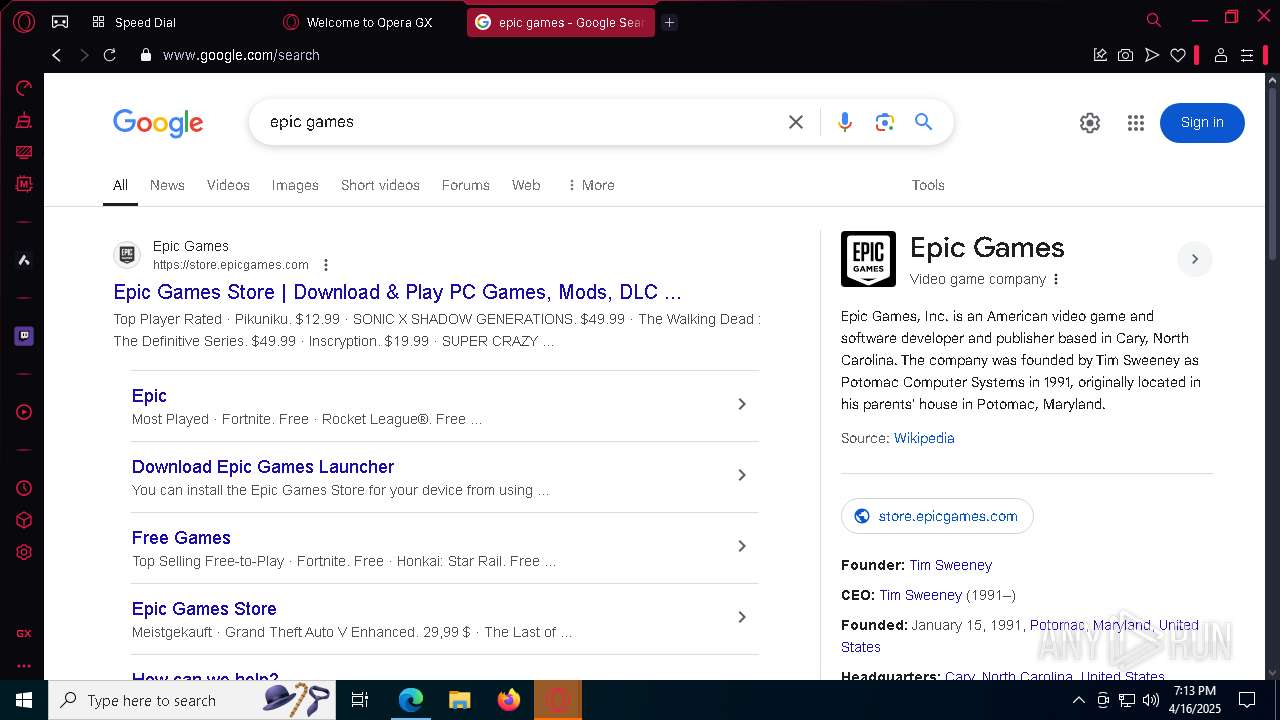Open Microsoft Edge from taskbar
The height and width of the screenshot is (720, 1280).
coord(411,700)
